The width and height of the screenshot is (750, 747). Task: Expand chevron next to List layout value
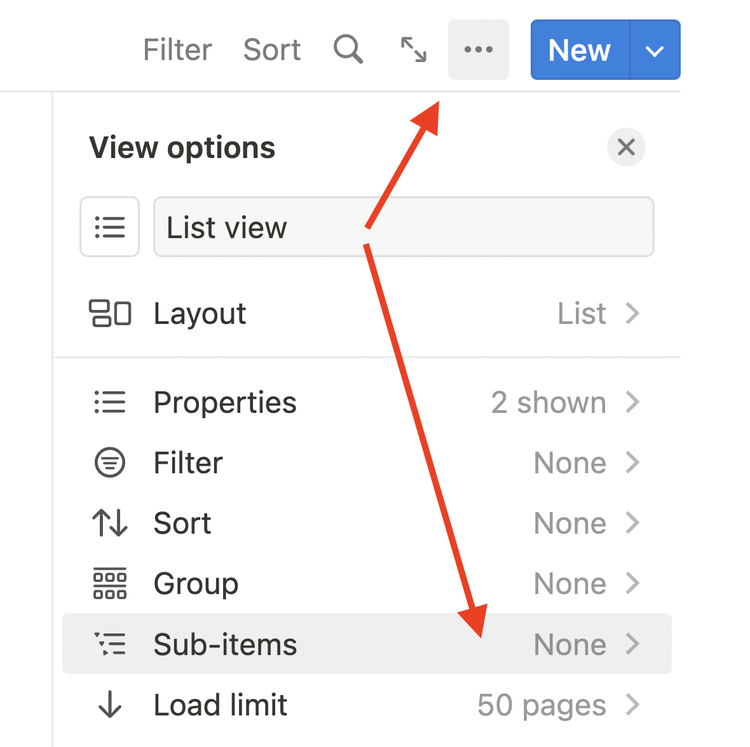[633, 313]
